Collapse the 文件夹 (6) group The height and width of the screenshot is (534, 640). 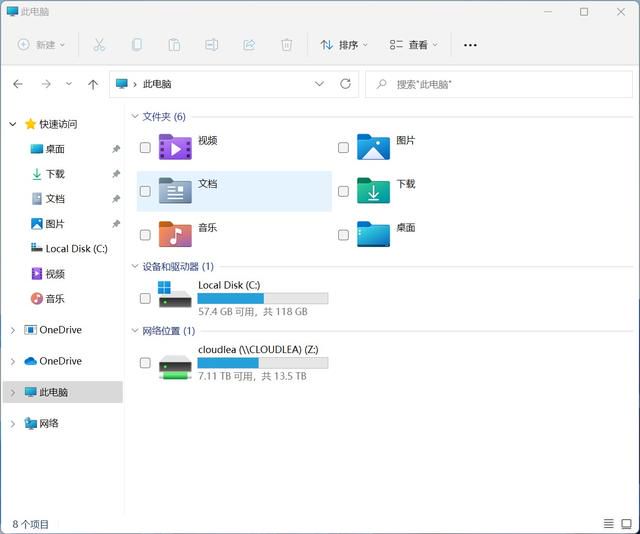coord(135,116)
